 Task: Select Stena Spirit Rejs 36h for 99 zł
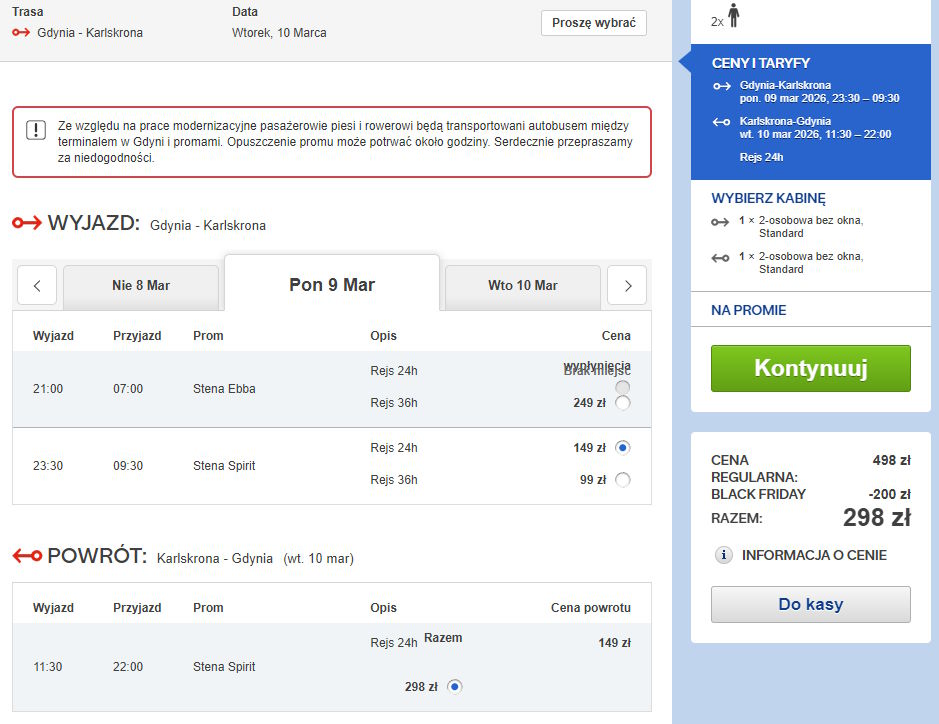(623, 480)
